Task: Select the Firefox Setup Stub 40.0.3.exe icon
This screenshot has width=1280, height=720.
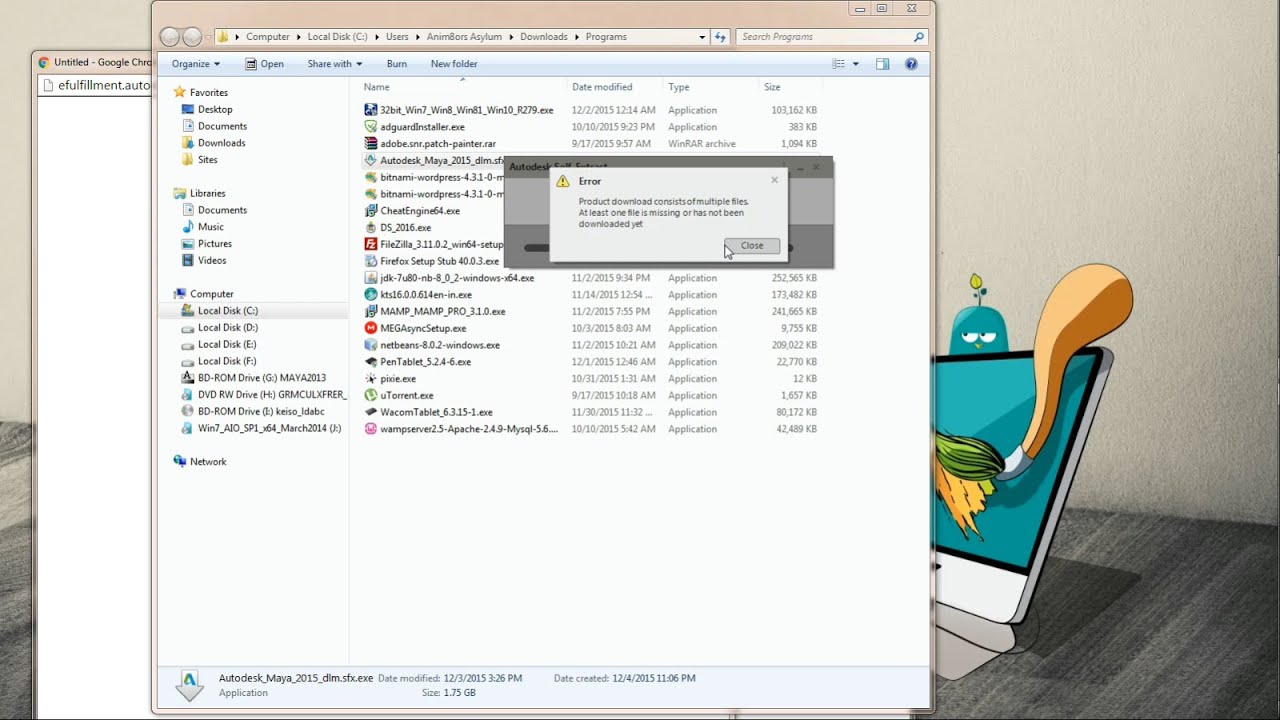Action: click(371, 261)
